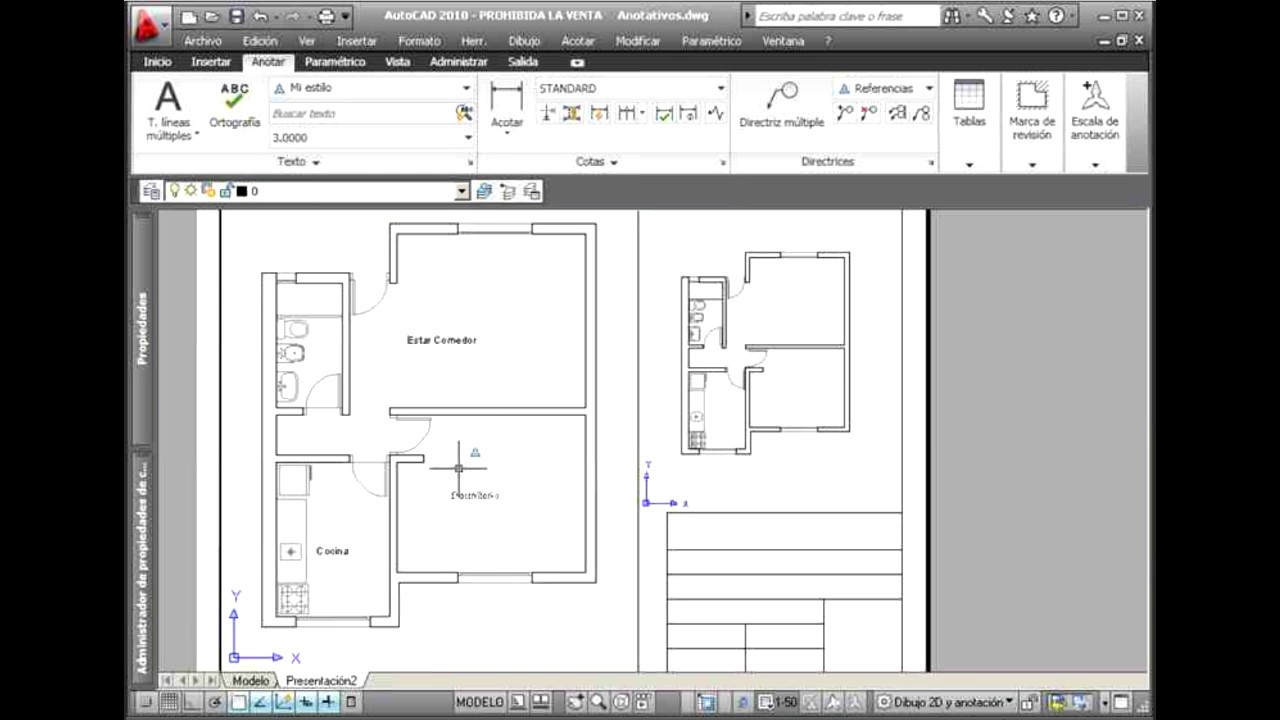Click the Undo arrow in quick access
The height and width of the screenshot is (720, 1280).
(260, 17)
